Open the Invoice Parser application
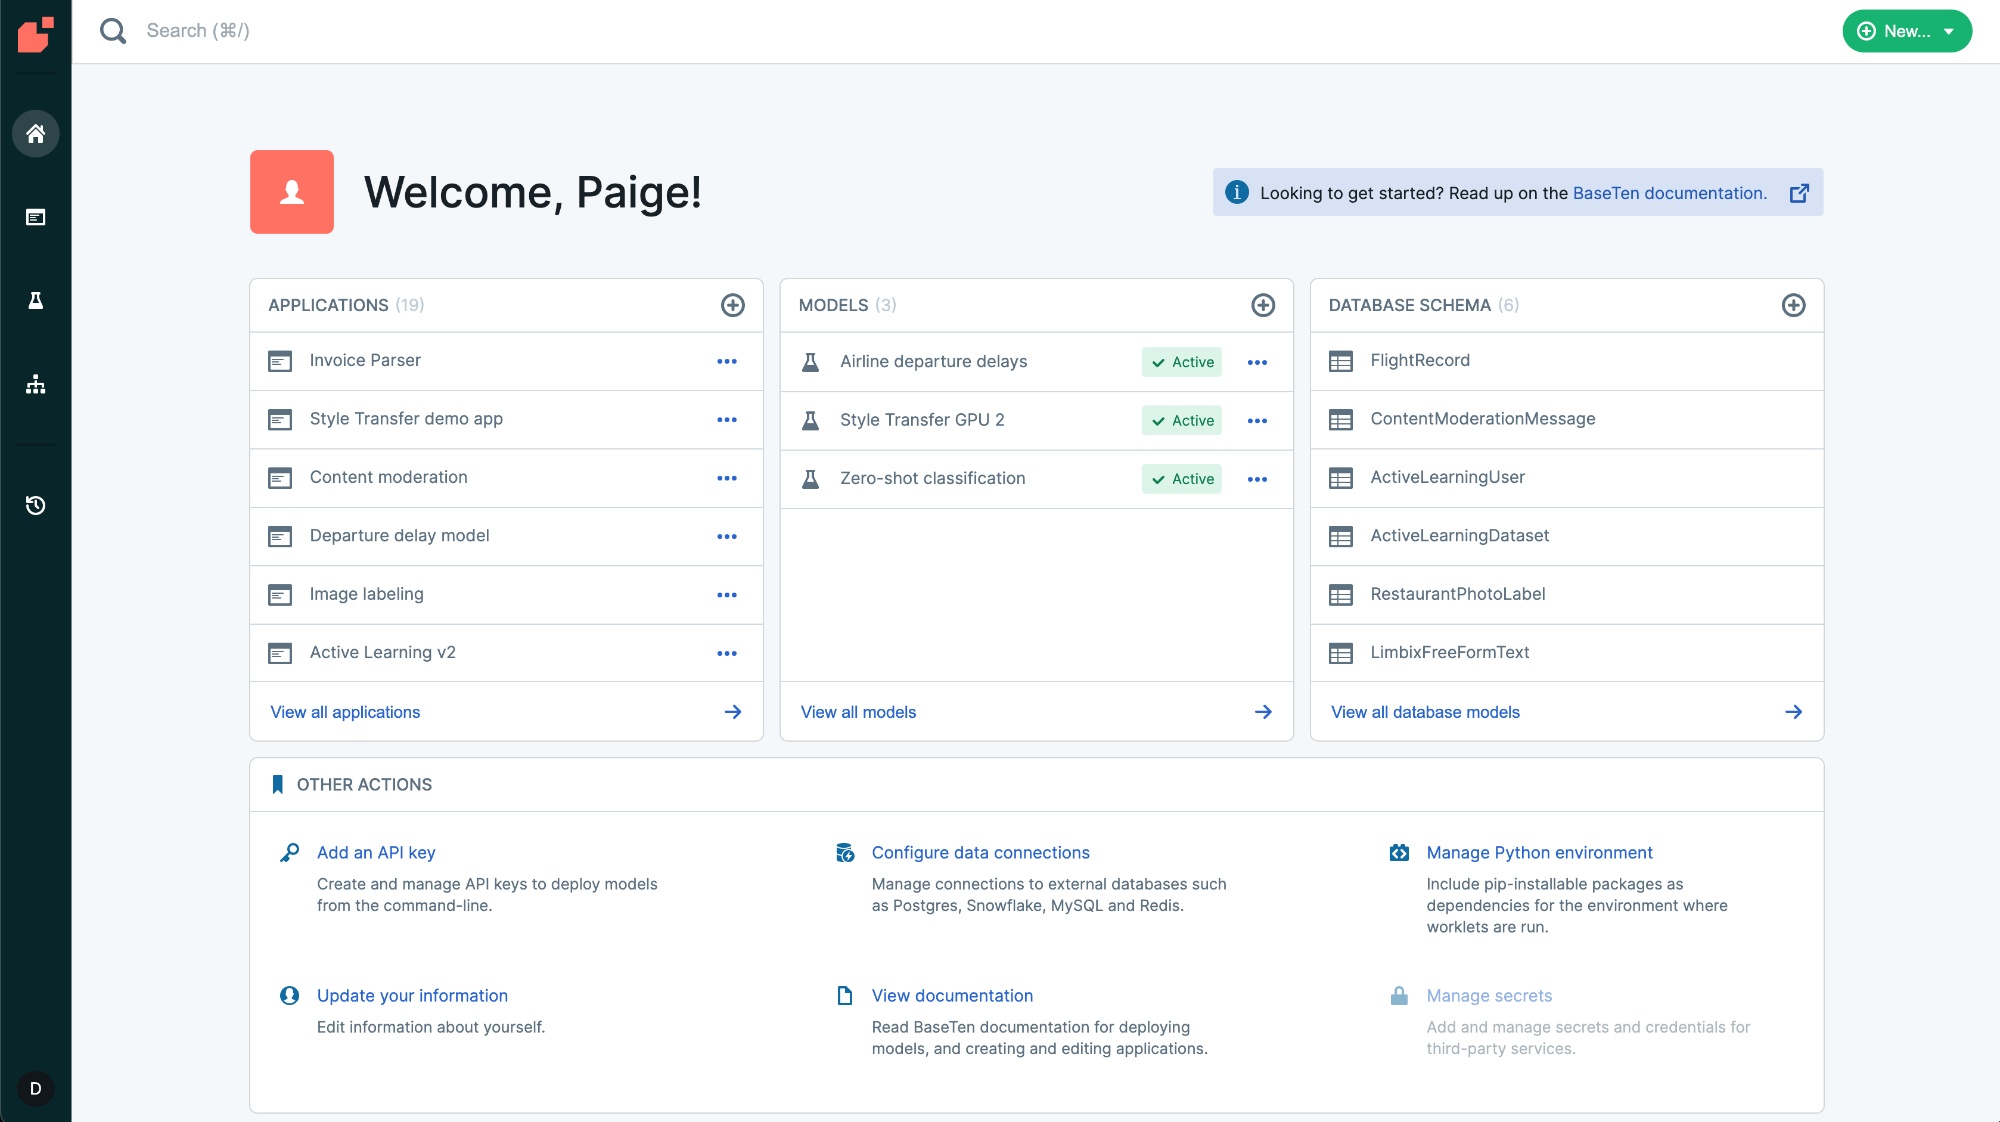Image resolution: width=2000 pixels, height=1122 pixels. coord(506,361)
